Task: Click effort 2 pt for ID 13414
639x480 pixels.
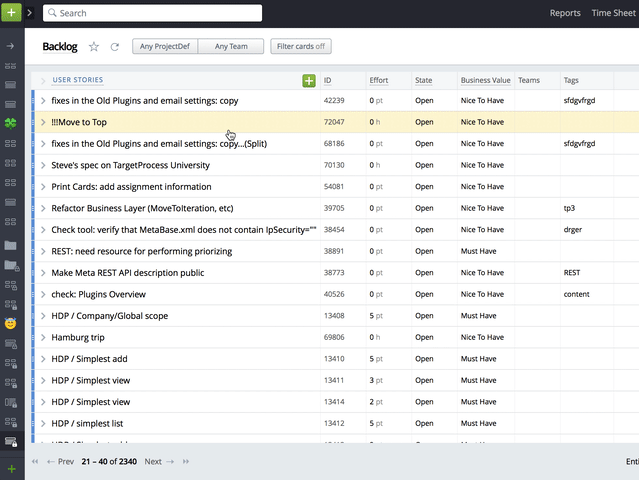Action: click(376, 402)
